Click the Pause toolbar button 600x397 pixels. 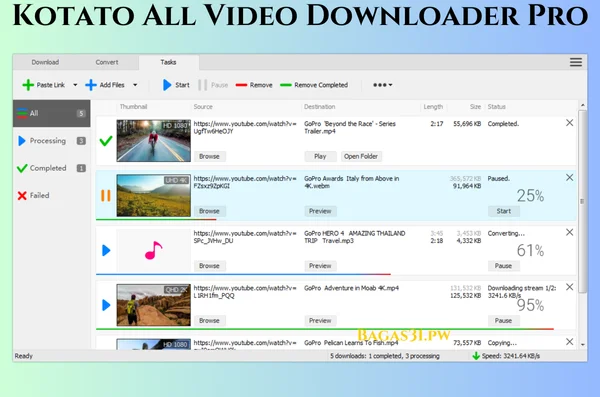tap(213, 85)
